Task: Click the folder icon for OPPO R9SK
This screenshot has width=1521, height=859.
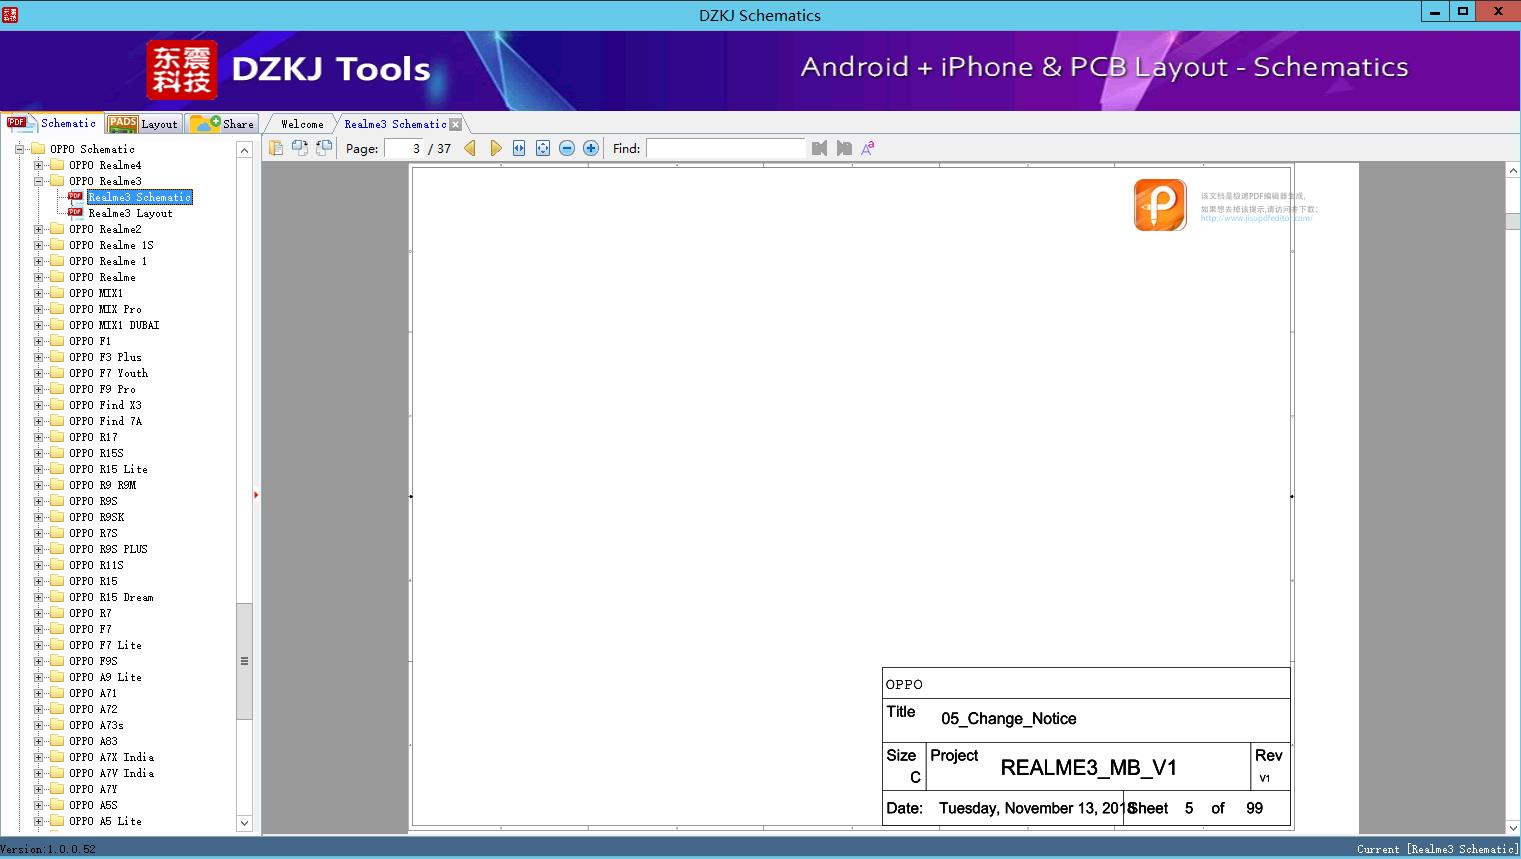Action: point(57,517)
